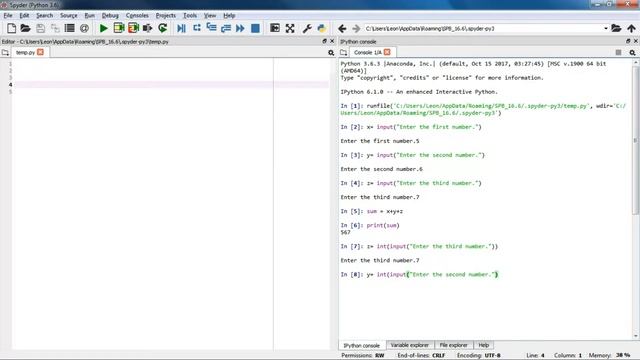Close the Console 1/A tab
This screenshot has width=640, height=360.
tap(387, 52)
